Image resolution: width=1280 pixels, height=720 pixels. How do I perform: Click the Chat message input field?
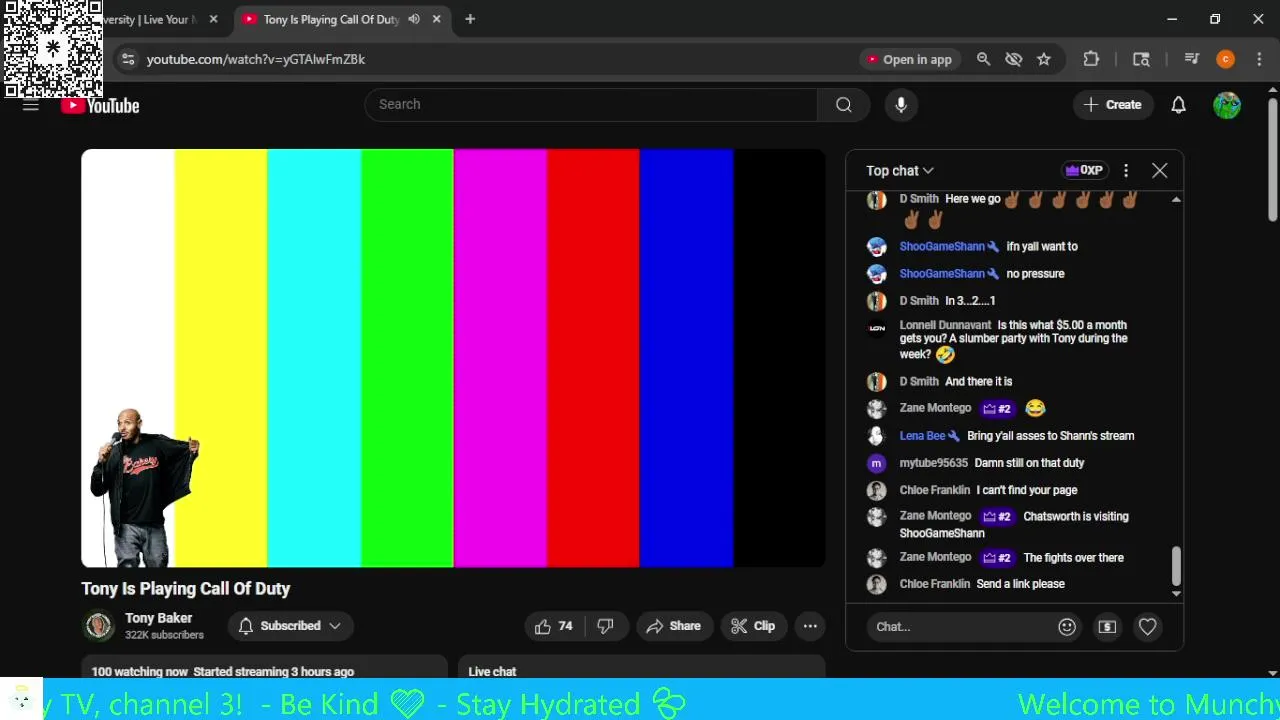[958, 627]
